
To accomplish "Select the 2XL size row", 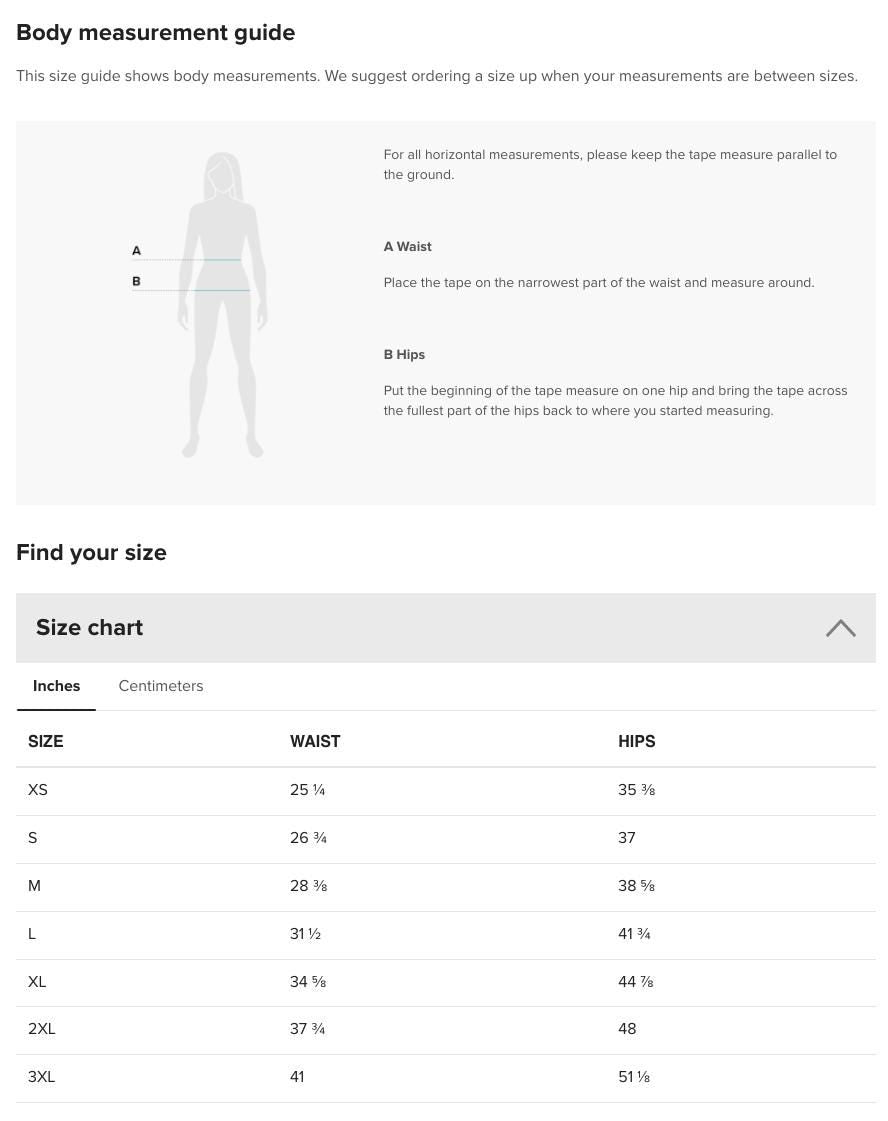I will [x=42, y=1029].
